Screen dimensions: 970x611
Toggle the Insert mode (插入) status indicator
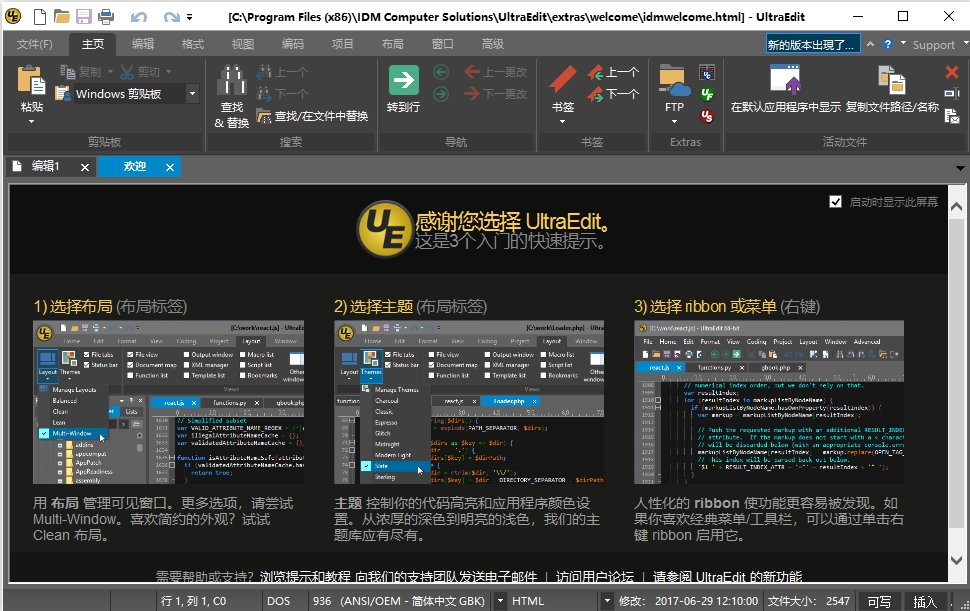[x=925, y=601]
